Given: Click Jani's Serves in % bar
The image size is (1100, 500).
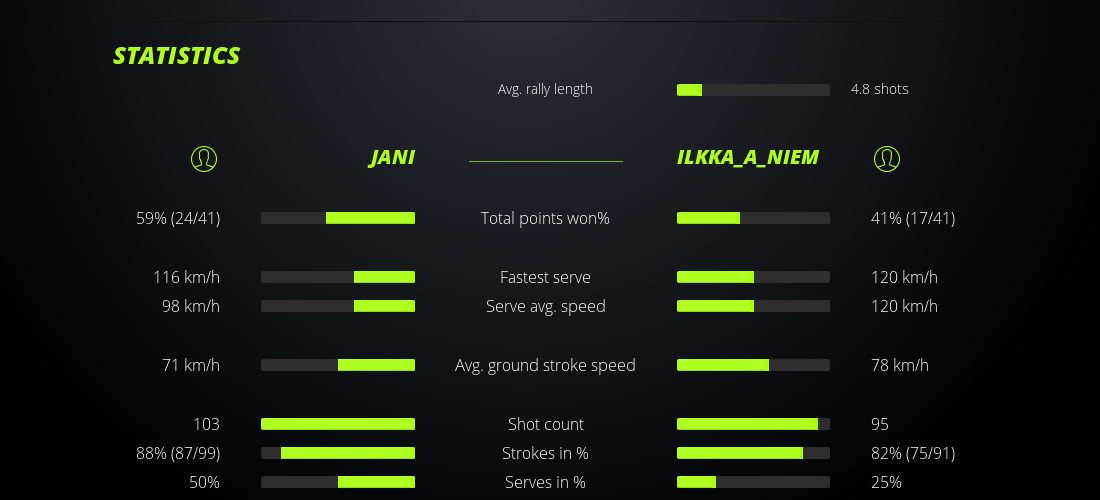Looking at the screenshot, I should (x=338, y=482).
